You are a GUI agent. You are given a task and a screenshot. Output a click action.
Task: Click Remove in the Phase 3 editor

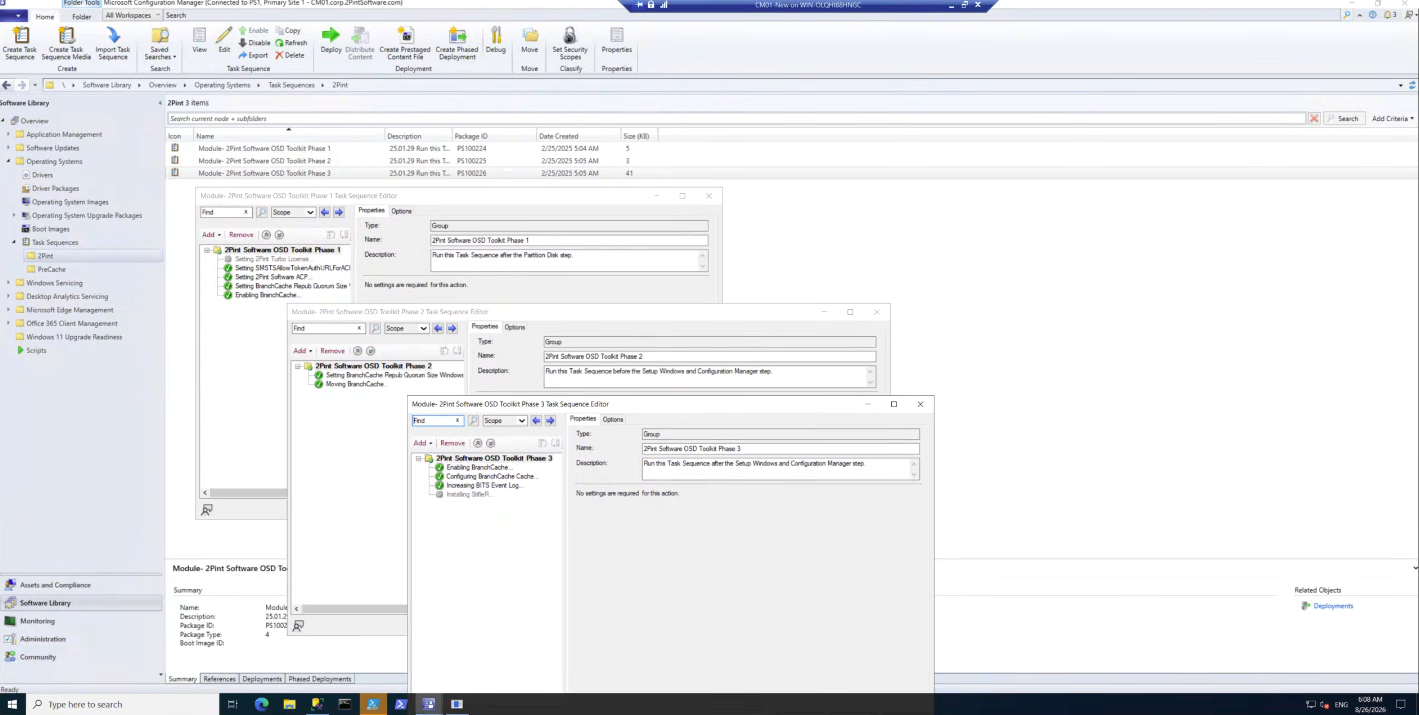tap(453, 443)
